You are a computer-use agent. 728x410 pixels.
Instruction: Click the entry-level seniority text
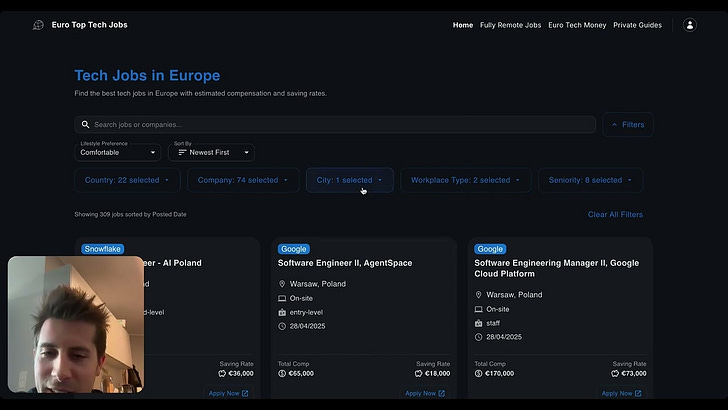[x=306, y=312]
